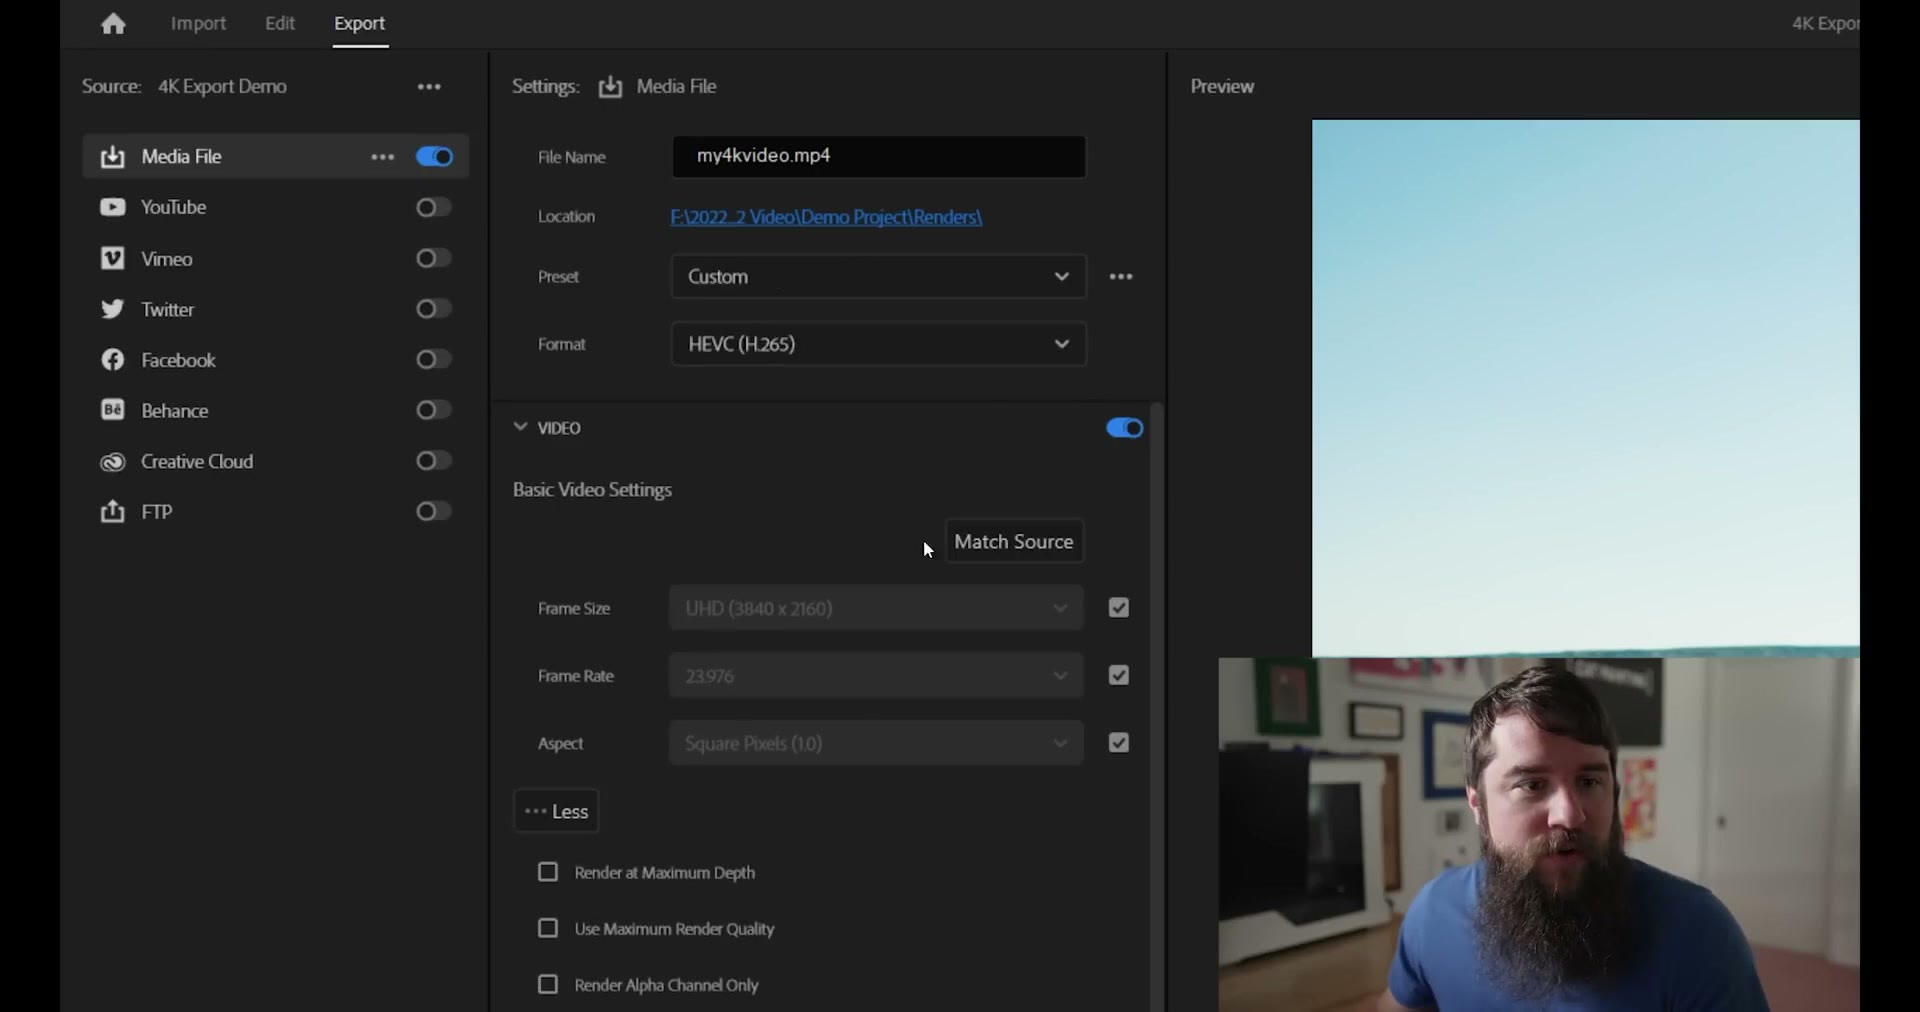This screenshot has width=1920, height=1012.
Task: Click the YouTube icon in destinations list
Action: (x=113, y=207)
